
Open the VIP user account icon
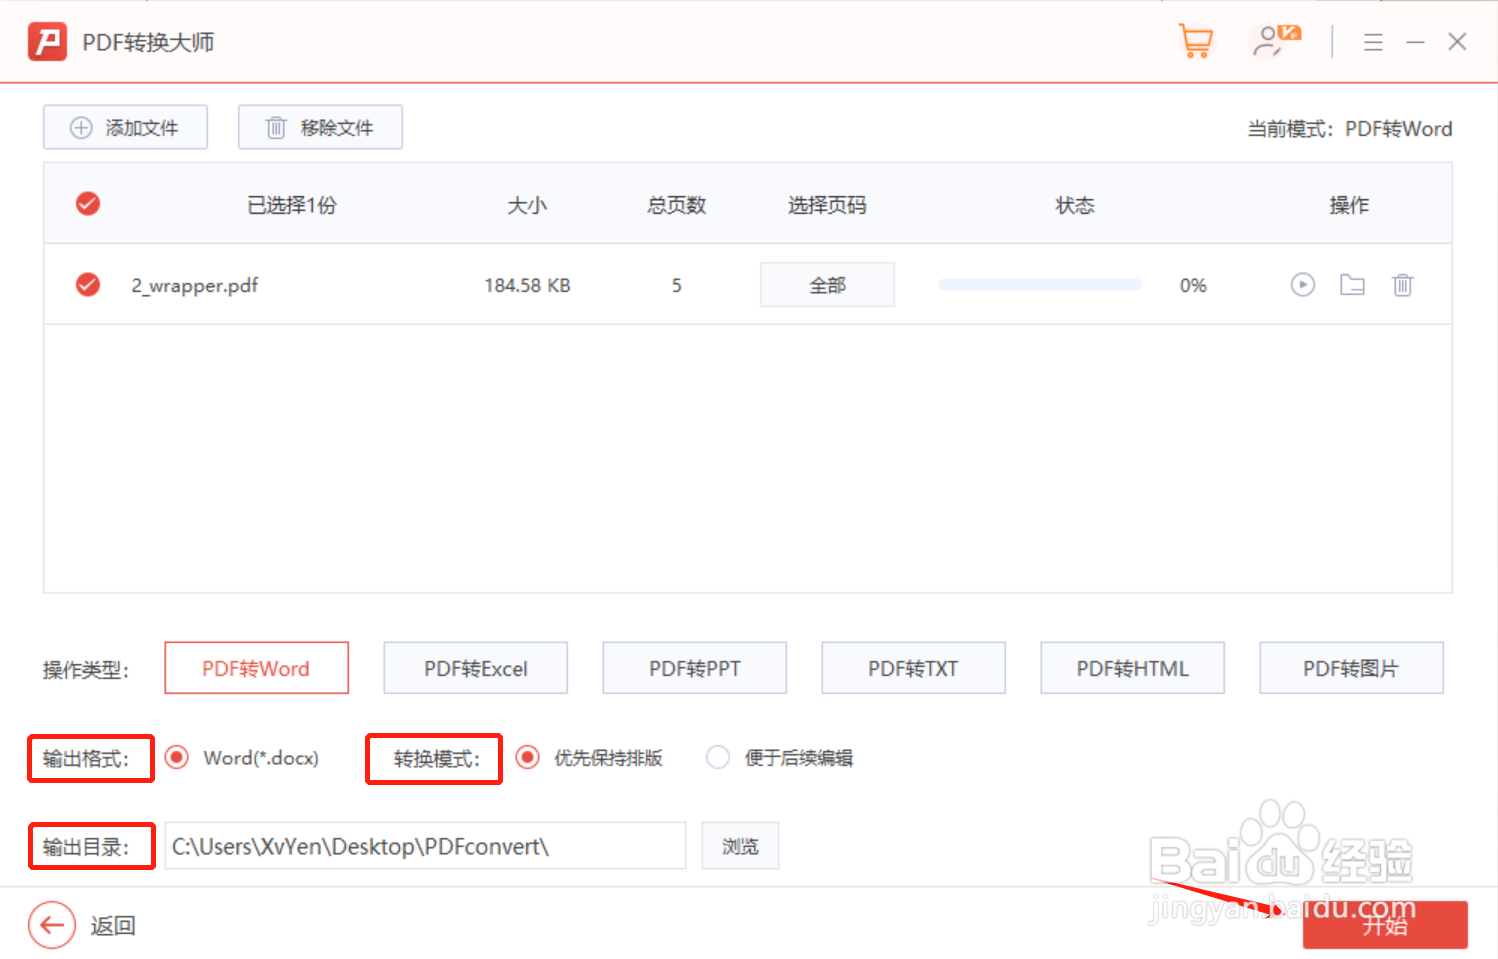(x=1276, y=42)
